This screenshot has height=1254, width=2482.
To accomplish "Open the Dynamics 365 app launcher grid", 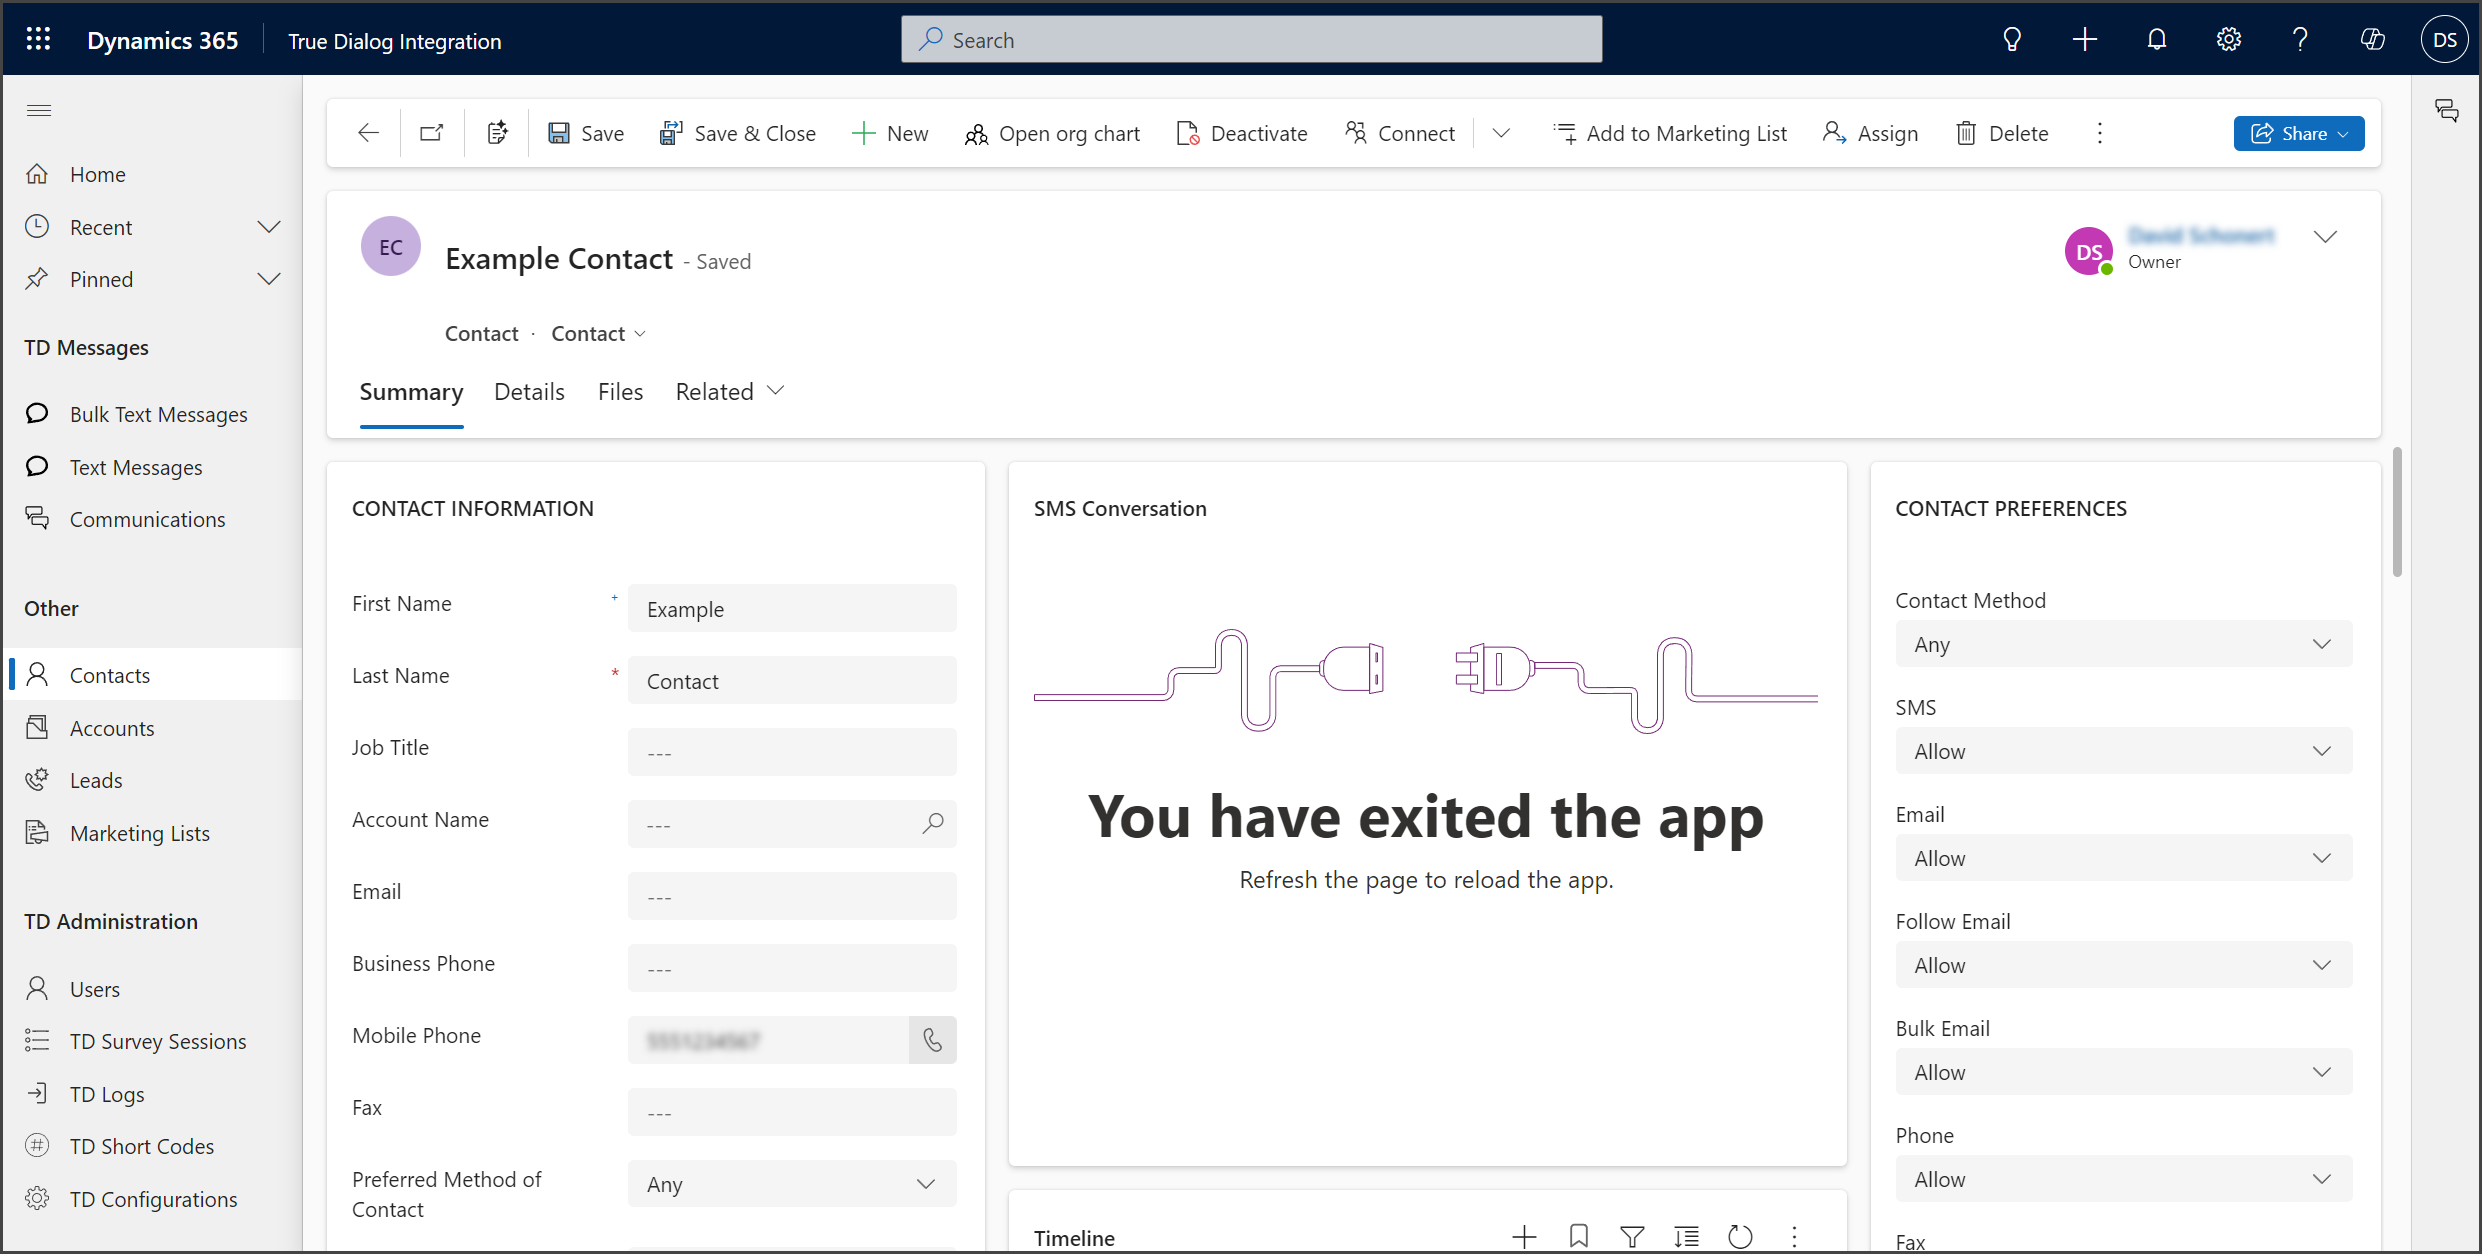I will 38,39.
